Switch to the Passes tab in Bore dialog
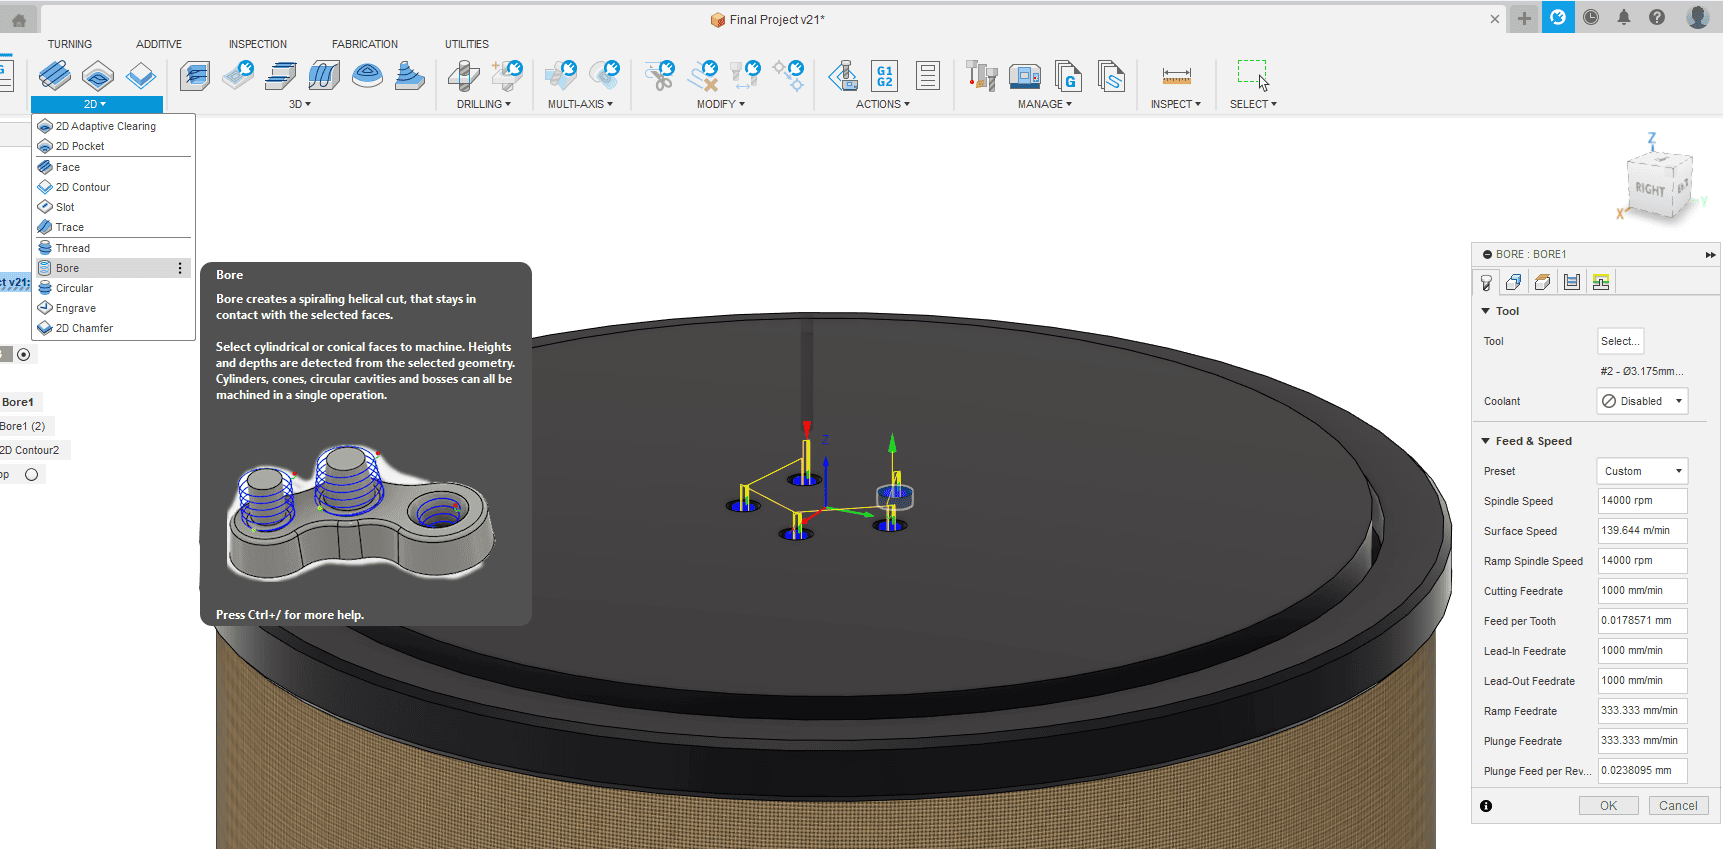This screenshot has height=849, width=1723. [1572, 282]
